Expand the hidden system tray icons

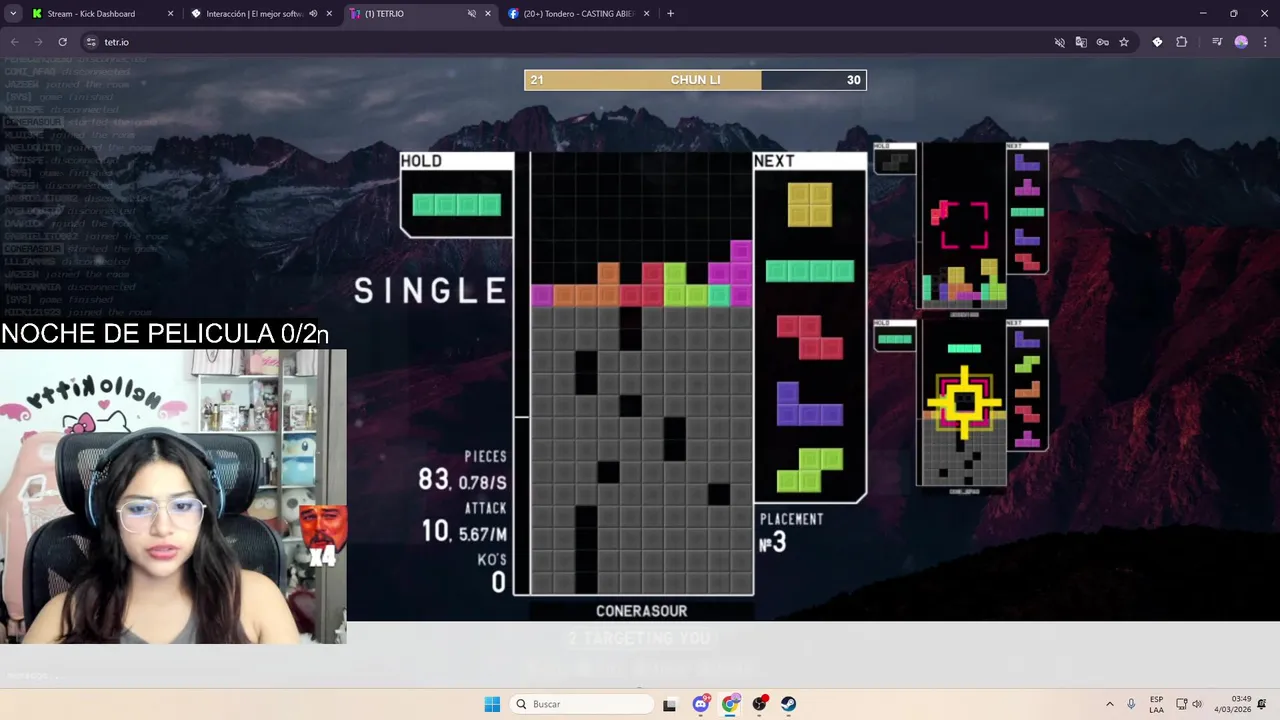click(1109, 704)
